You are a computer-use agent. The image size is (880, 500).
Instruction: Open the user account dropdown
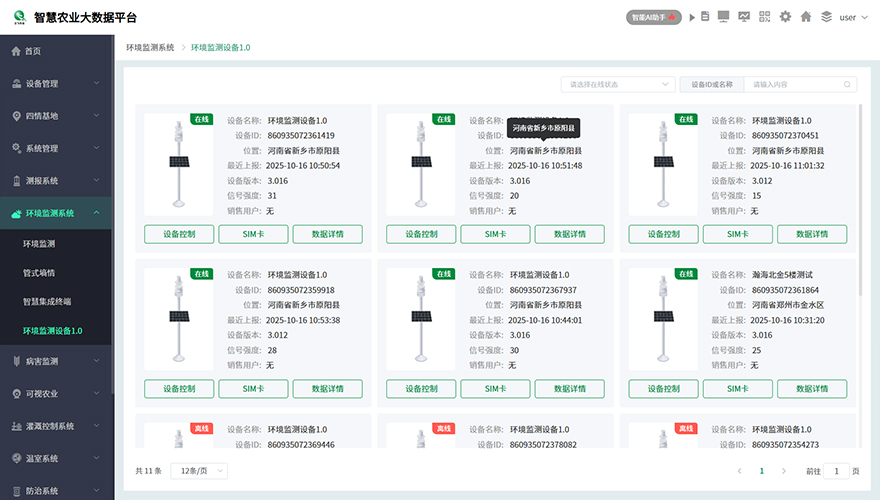pos(853,17)
